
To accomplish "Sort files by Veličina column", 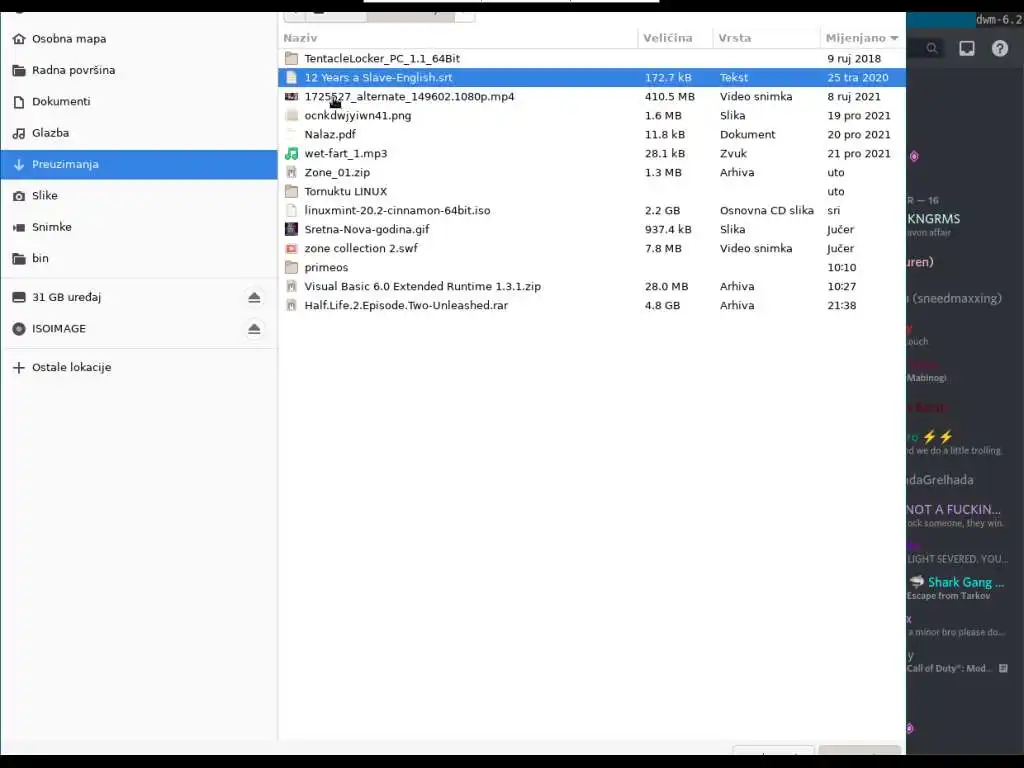I will coord(675,38).
